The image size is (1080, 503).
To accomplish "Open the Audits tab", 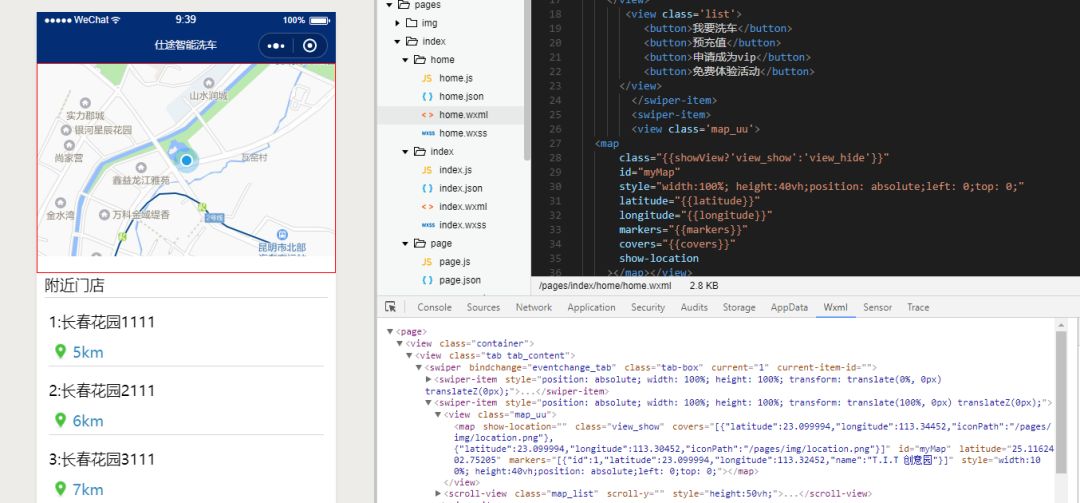I will tap(694, 307).
